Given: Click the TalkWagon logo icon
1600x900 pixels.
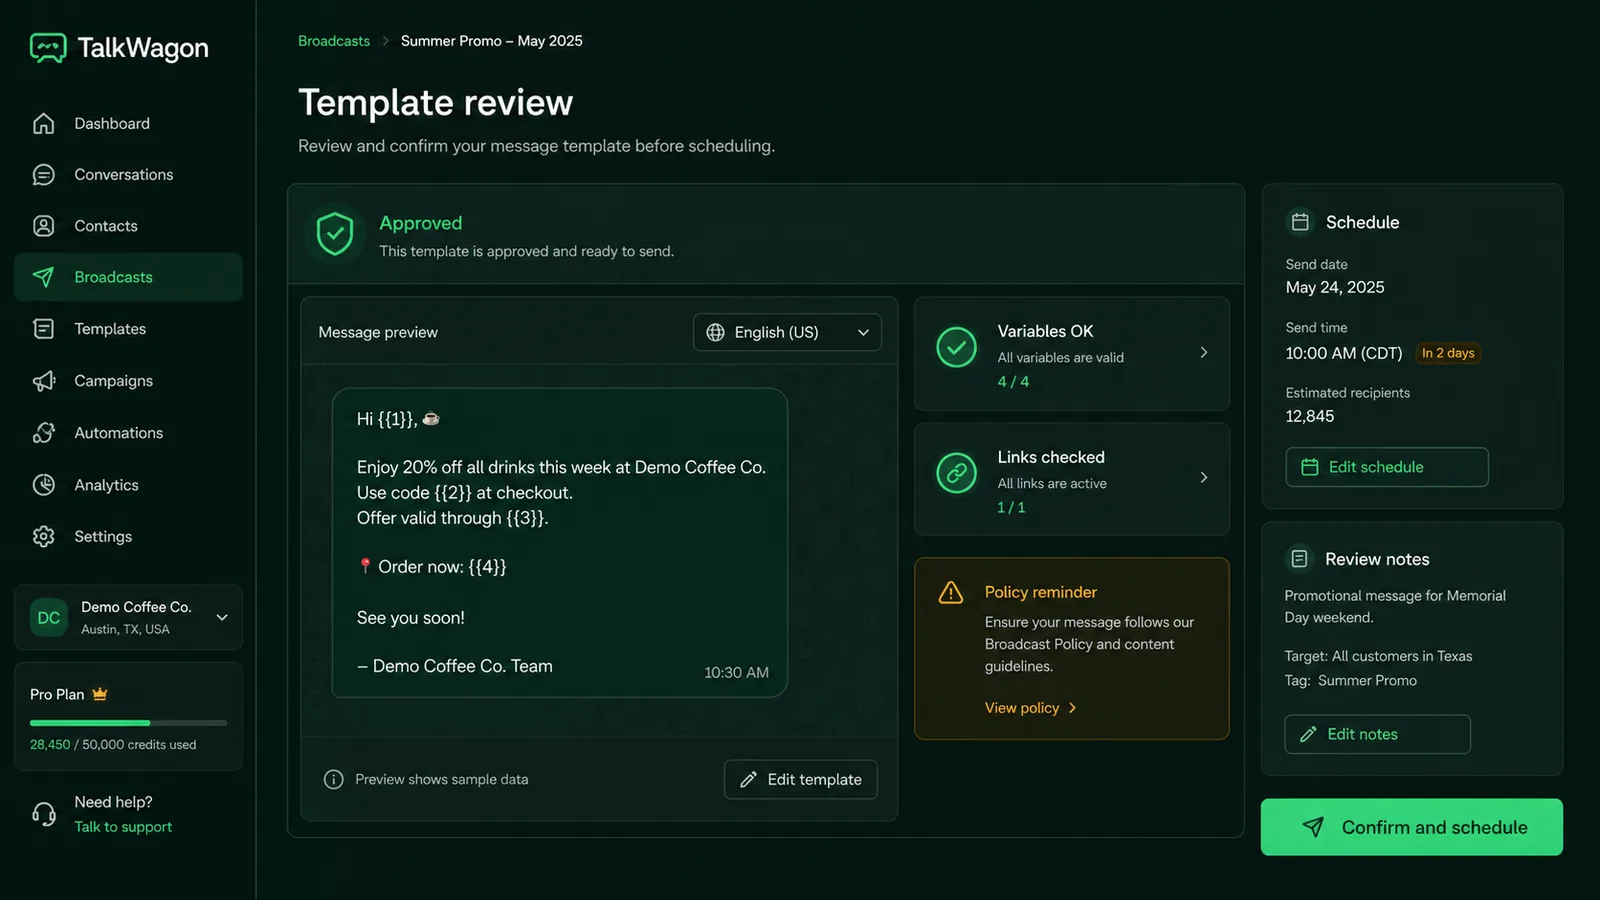Looking at the screenshot, I should tap(48, 47).
